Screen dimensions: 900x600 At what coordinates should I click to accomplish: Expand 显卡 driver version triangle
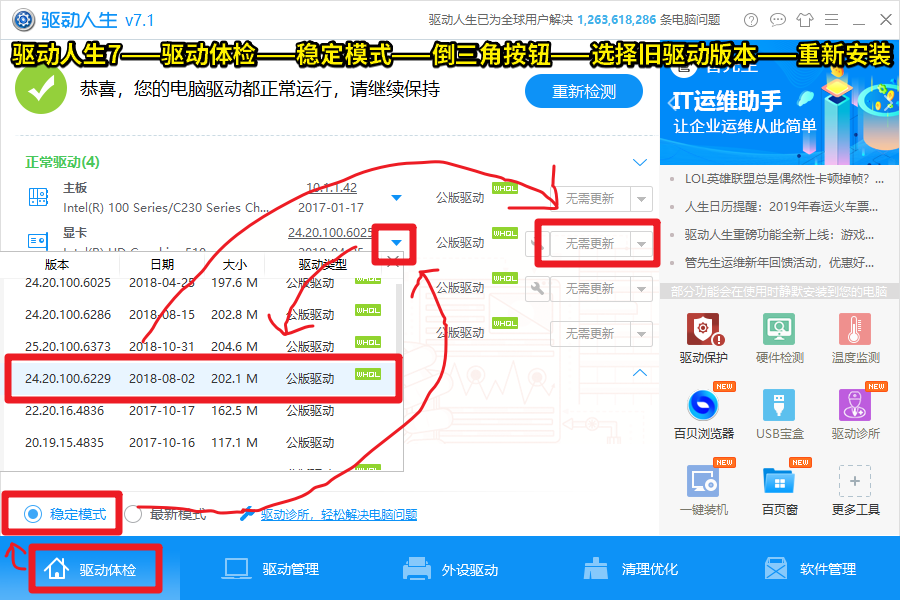(x=396, y=242)
